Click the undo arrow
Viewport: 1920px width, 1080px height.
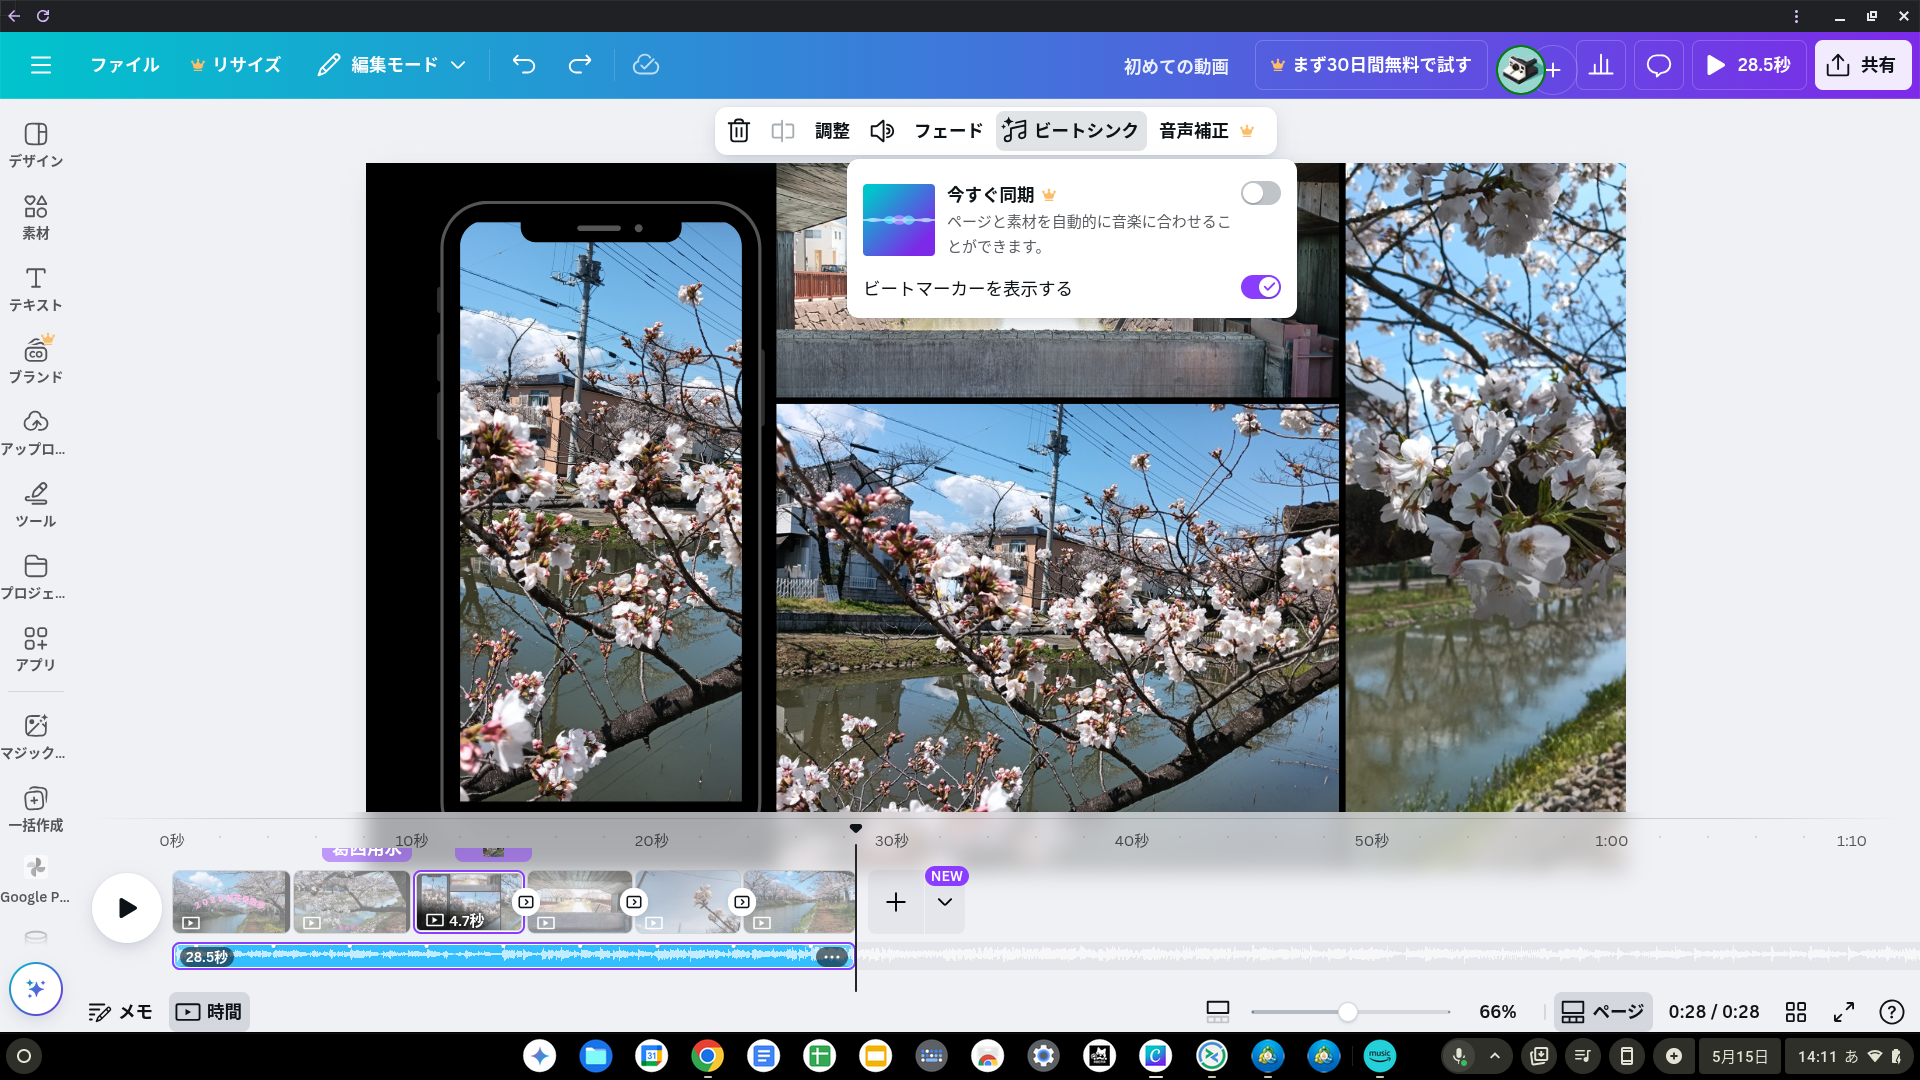click(524, 65)
